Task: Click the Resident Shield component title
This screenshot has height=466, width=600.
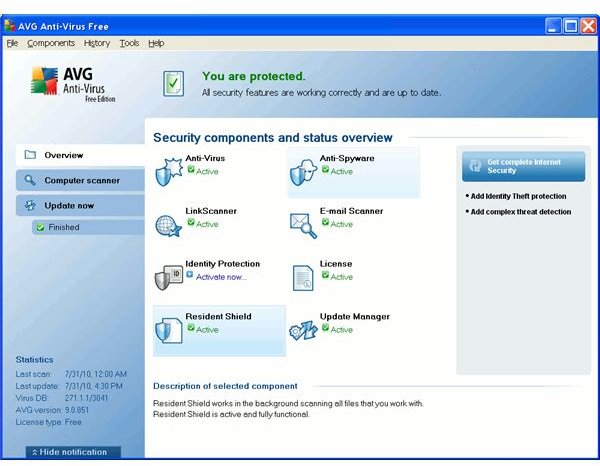Action: point(218,316)
